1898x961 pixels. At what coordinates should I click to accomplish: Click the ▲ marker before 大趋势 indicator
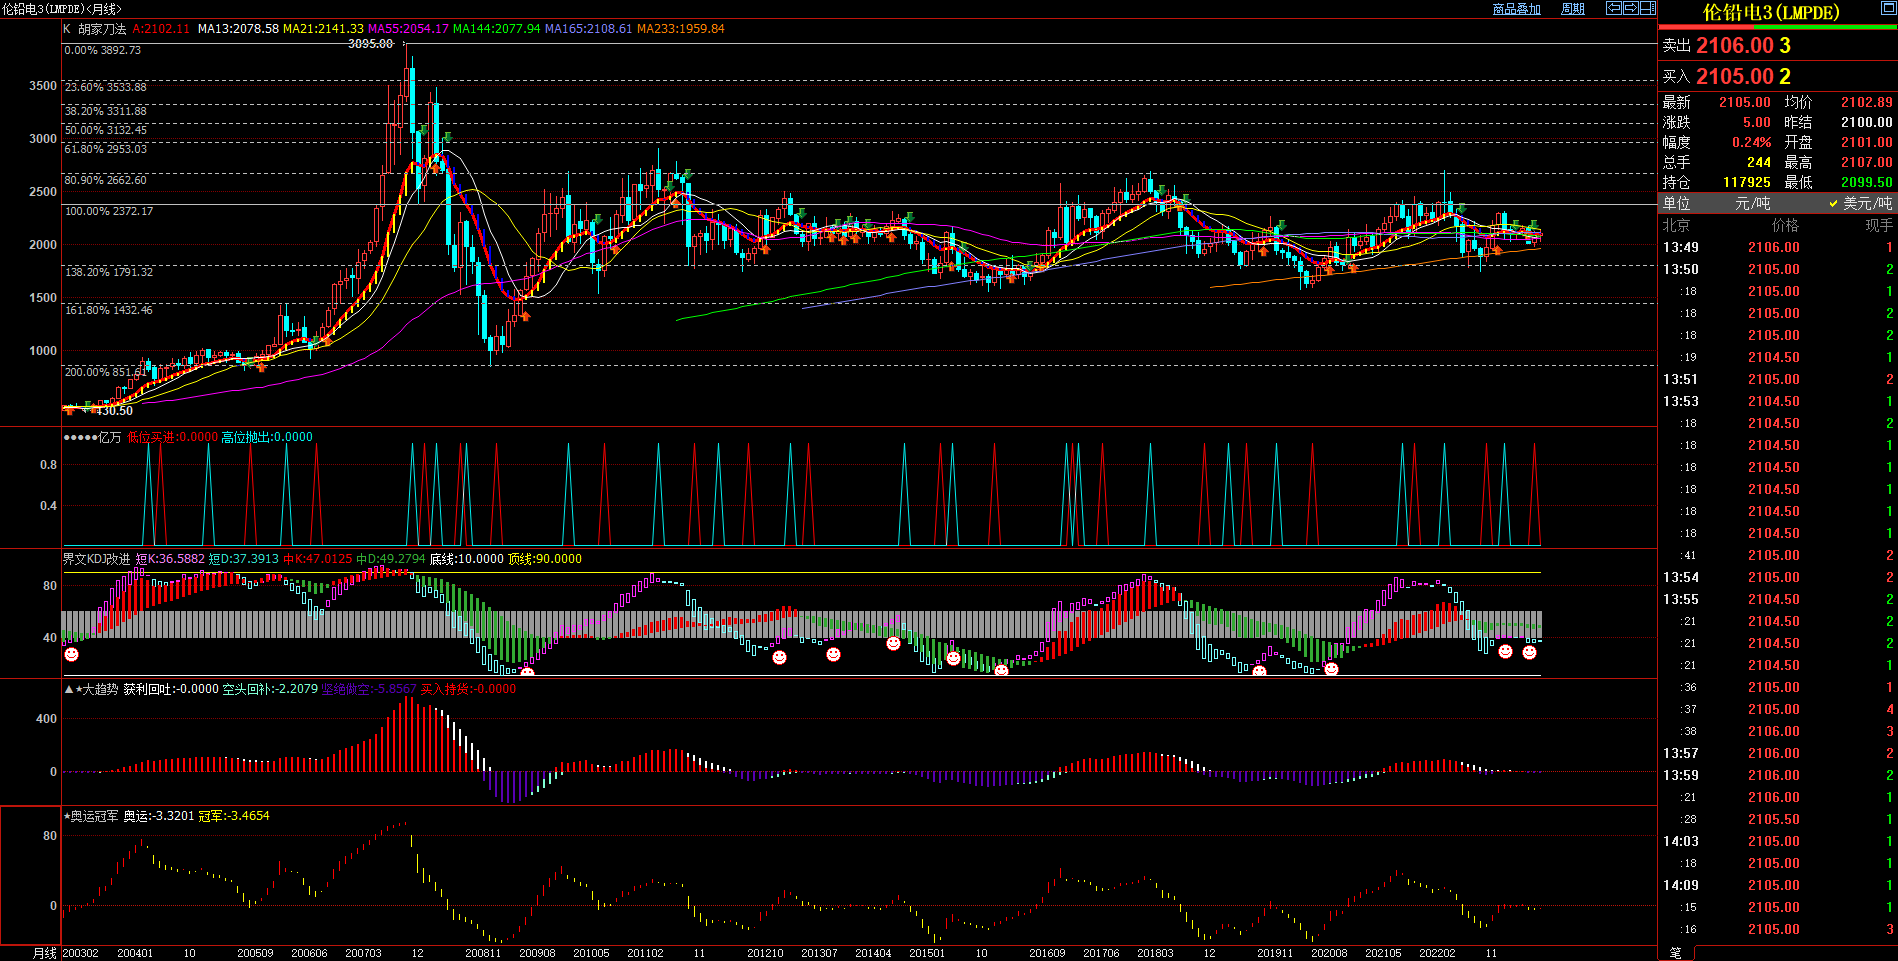click(x=69, y=689)
